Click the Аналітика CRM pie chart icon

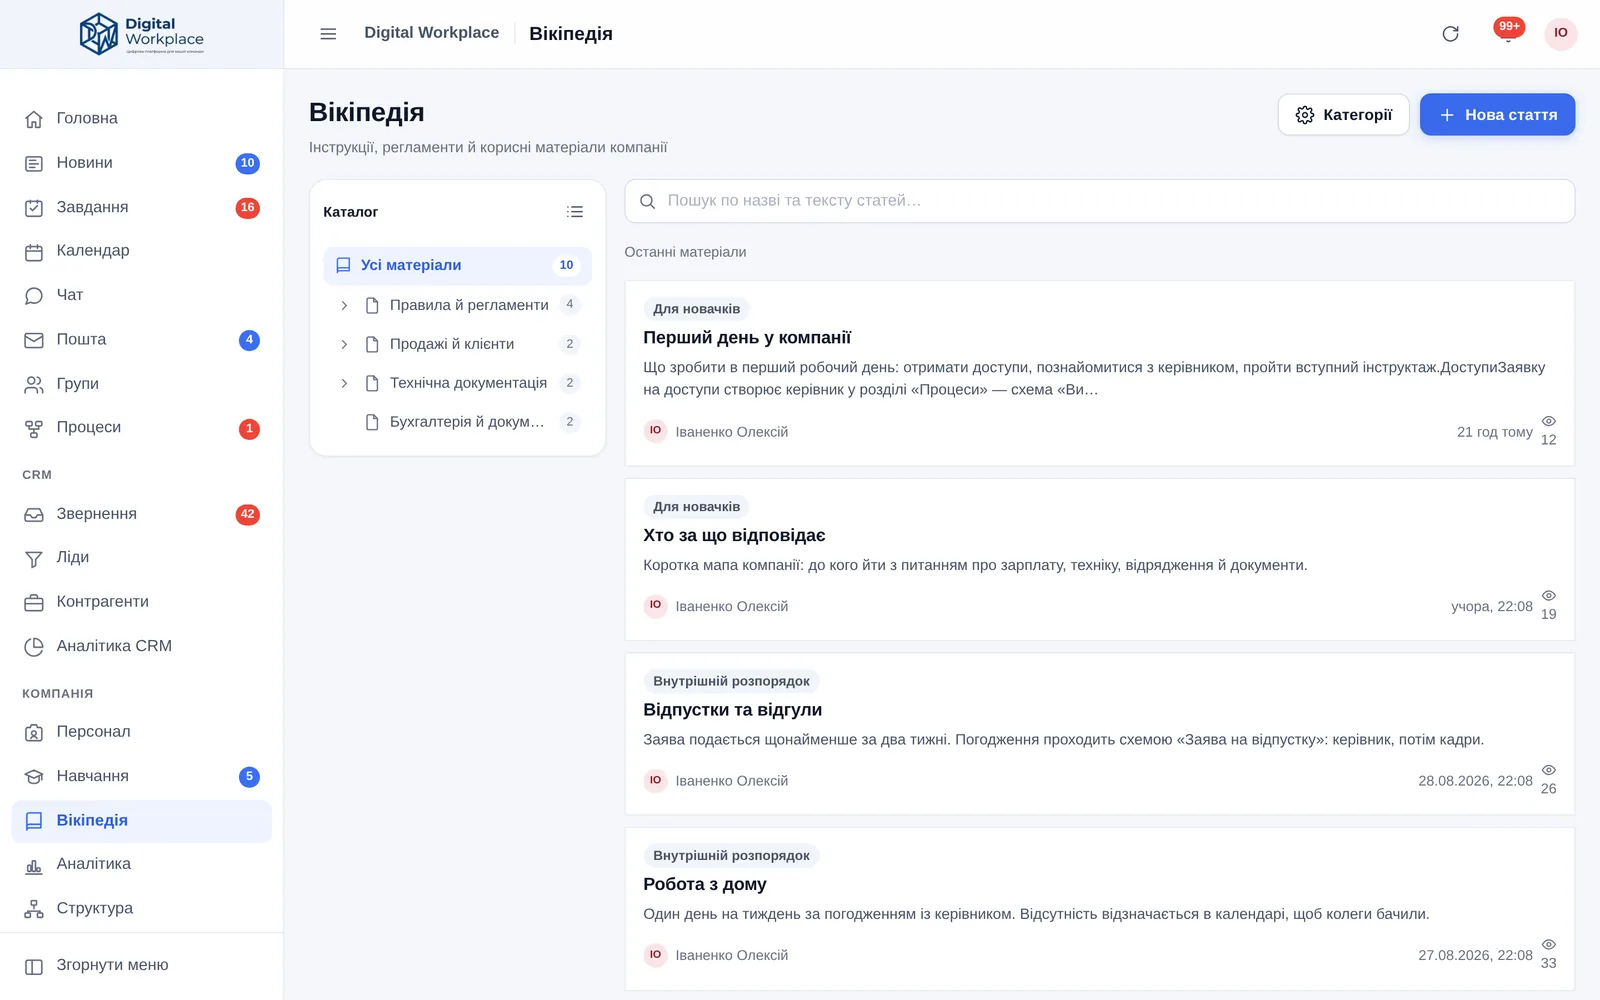(34, 647)
